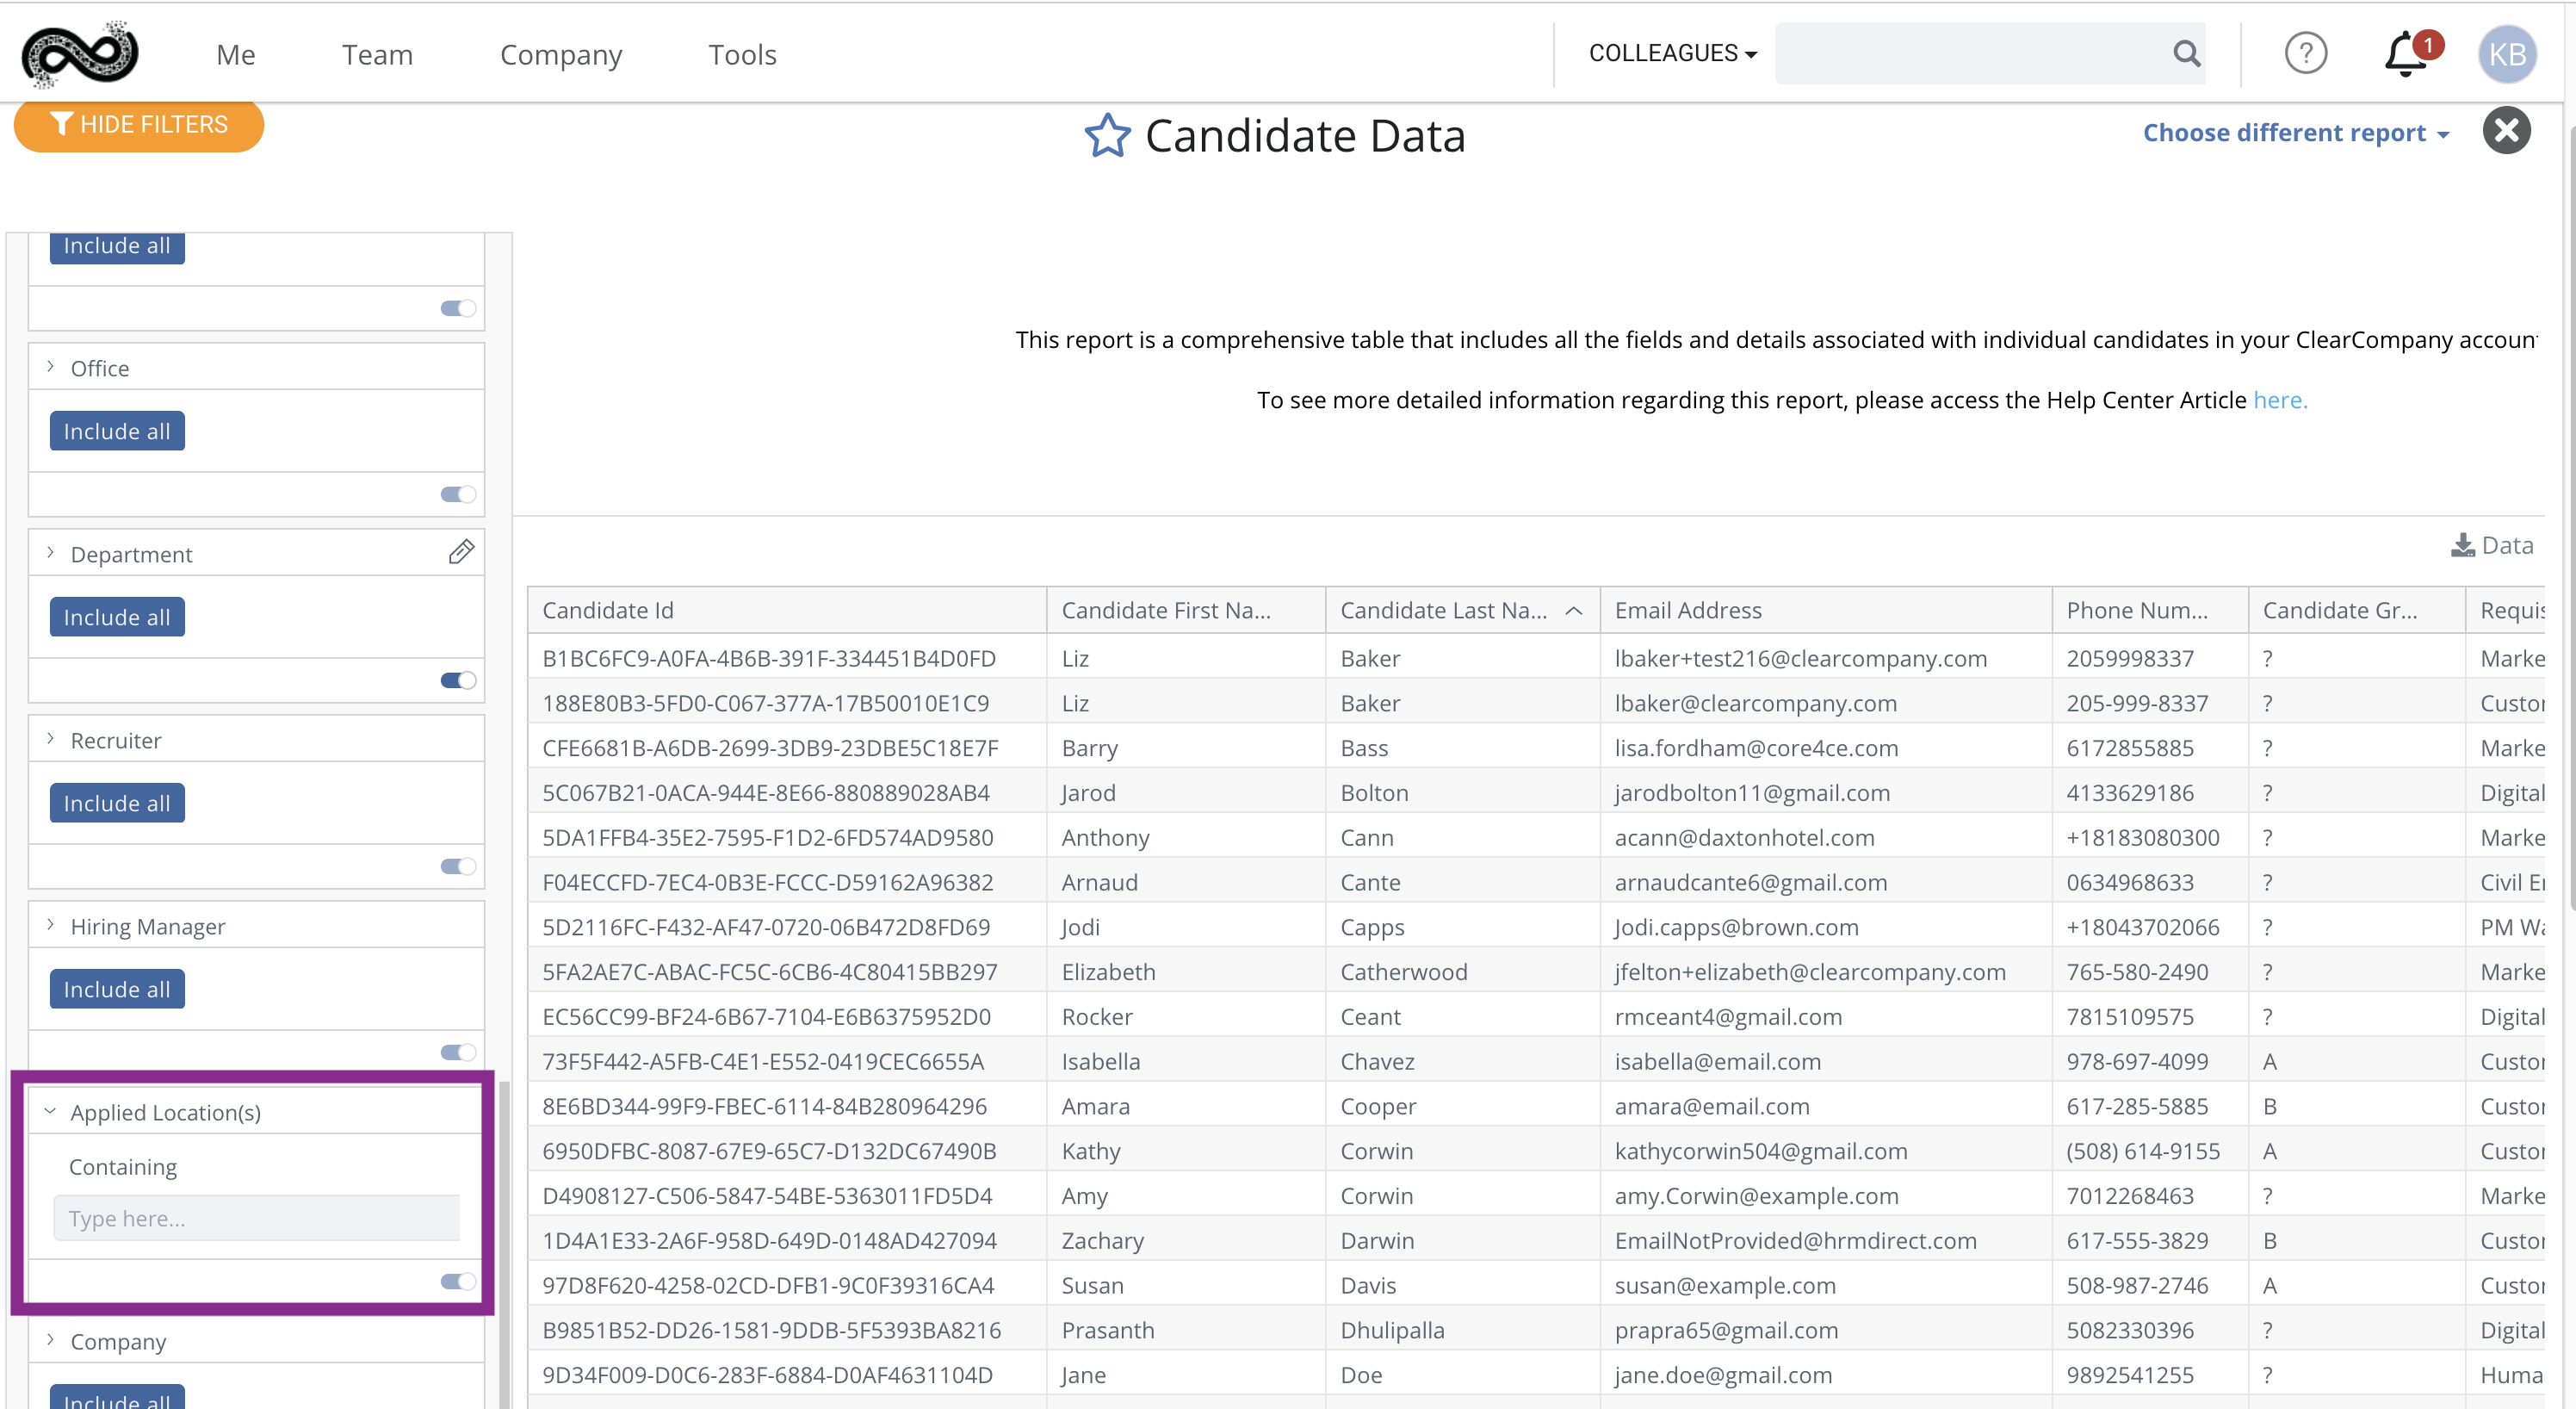This screenshot has width=2576, height=1409.
Task: Focus the Applied Location(s) Type here field
Action: [x=257, y=1218]
